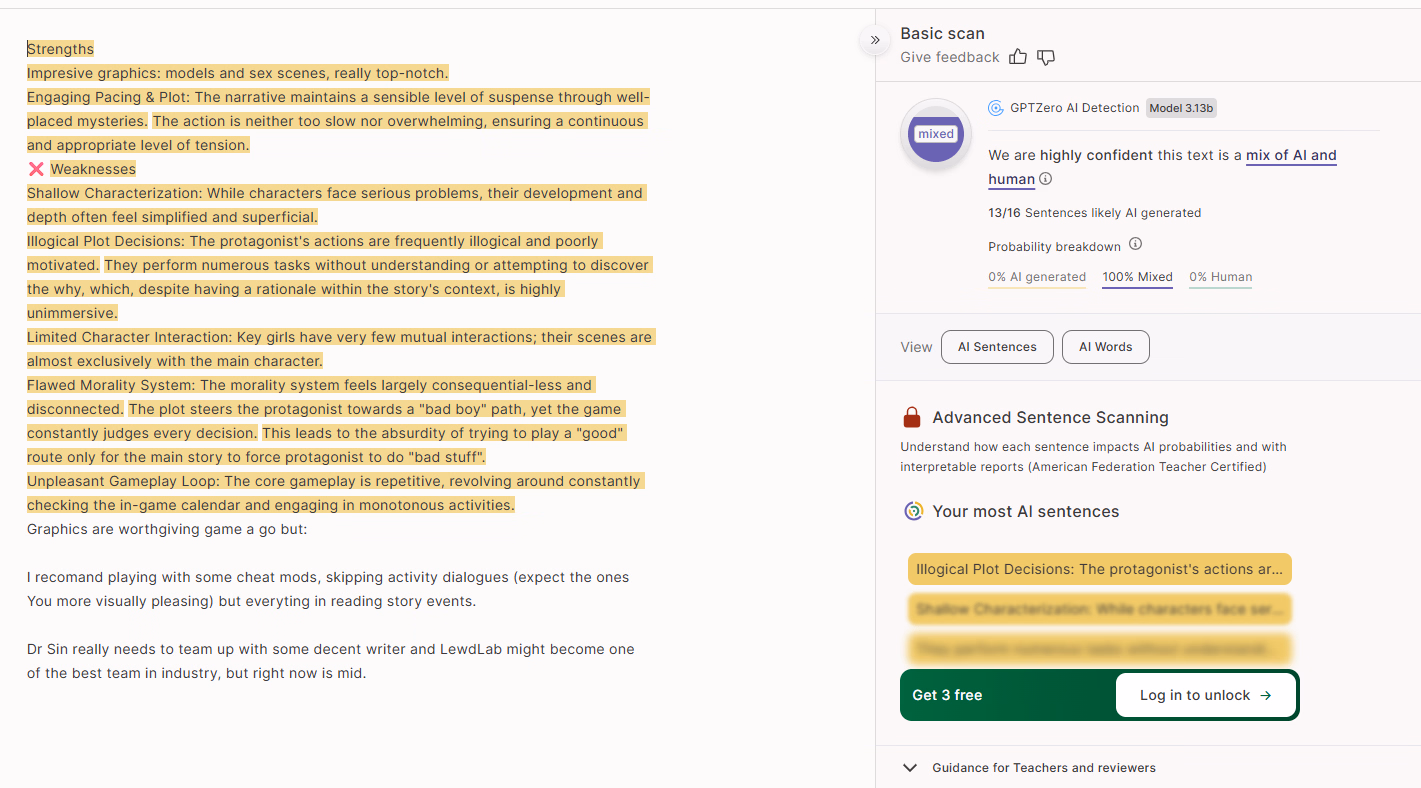Click the thumbs up feedback icon

[x=1018, y=57]
